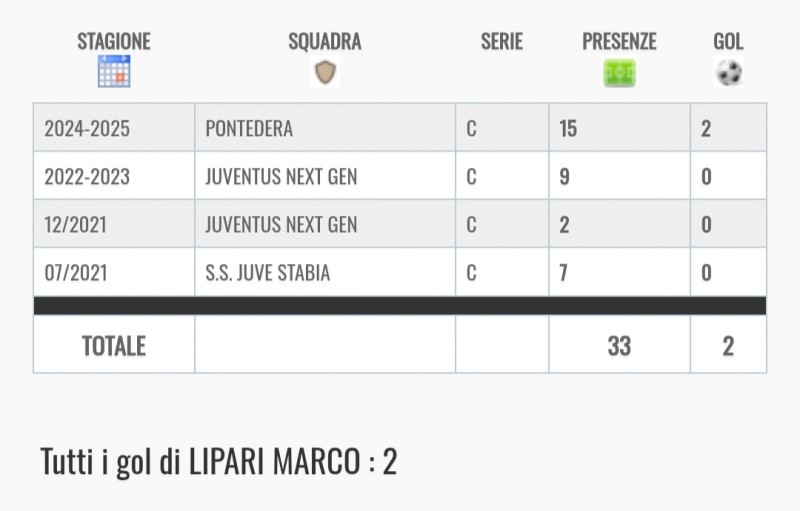Click the shield crest icon under SQUADRA
The image size is (800, 511).
[325, 72]
